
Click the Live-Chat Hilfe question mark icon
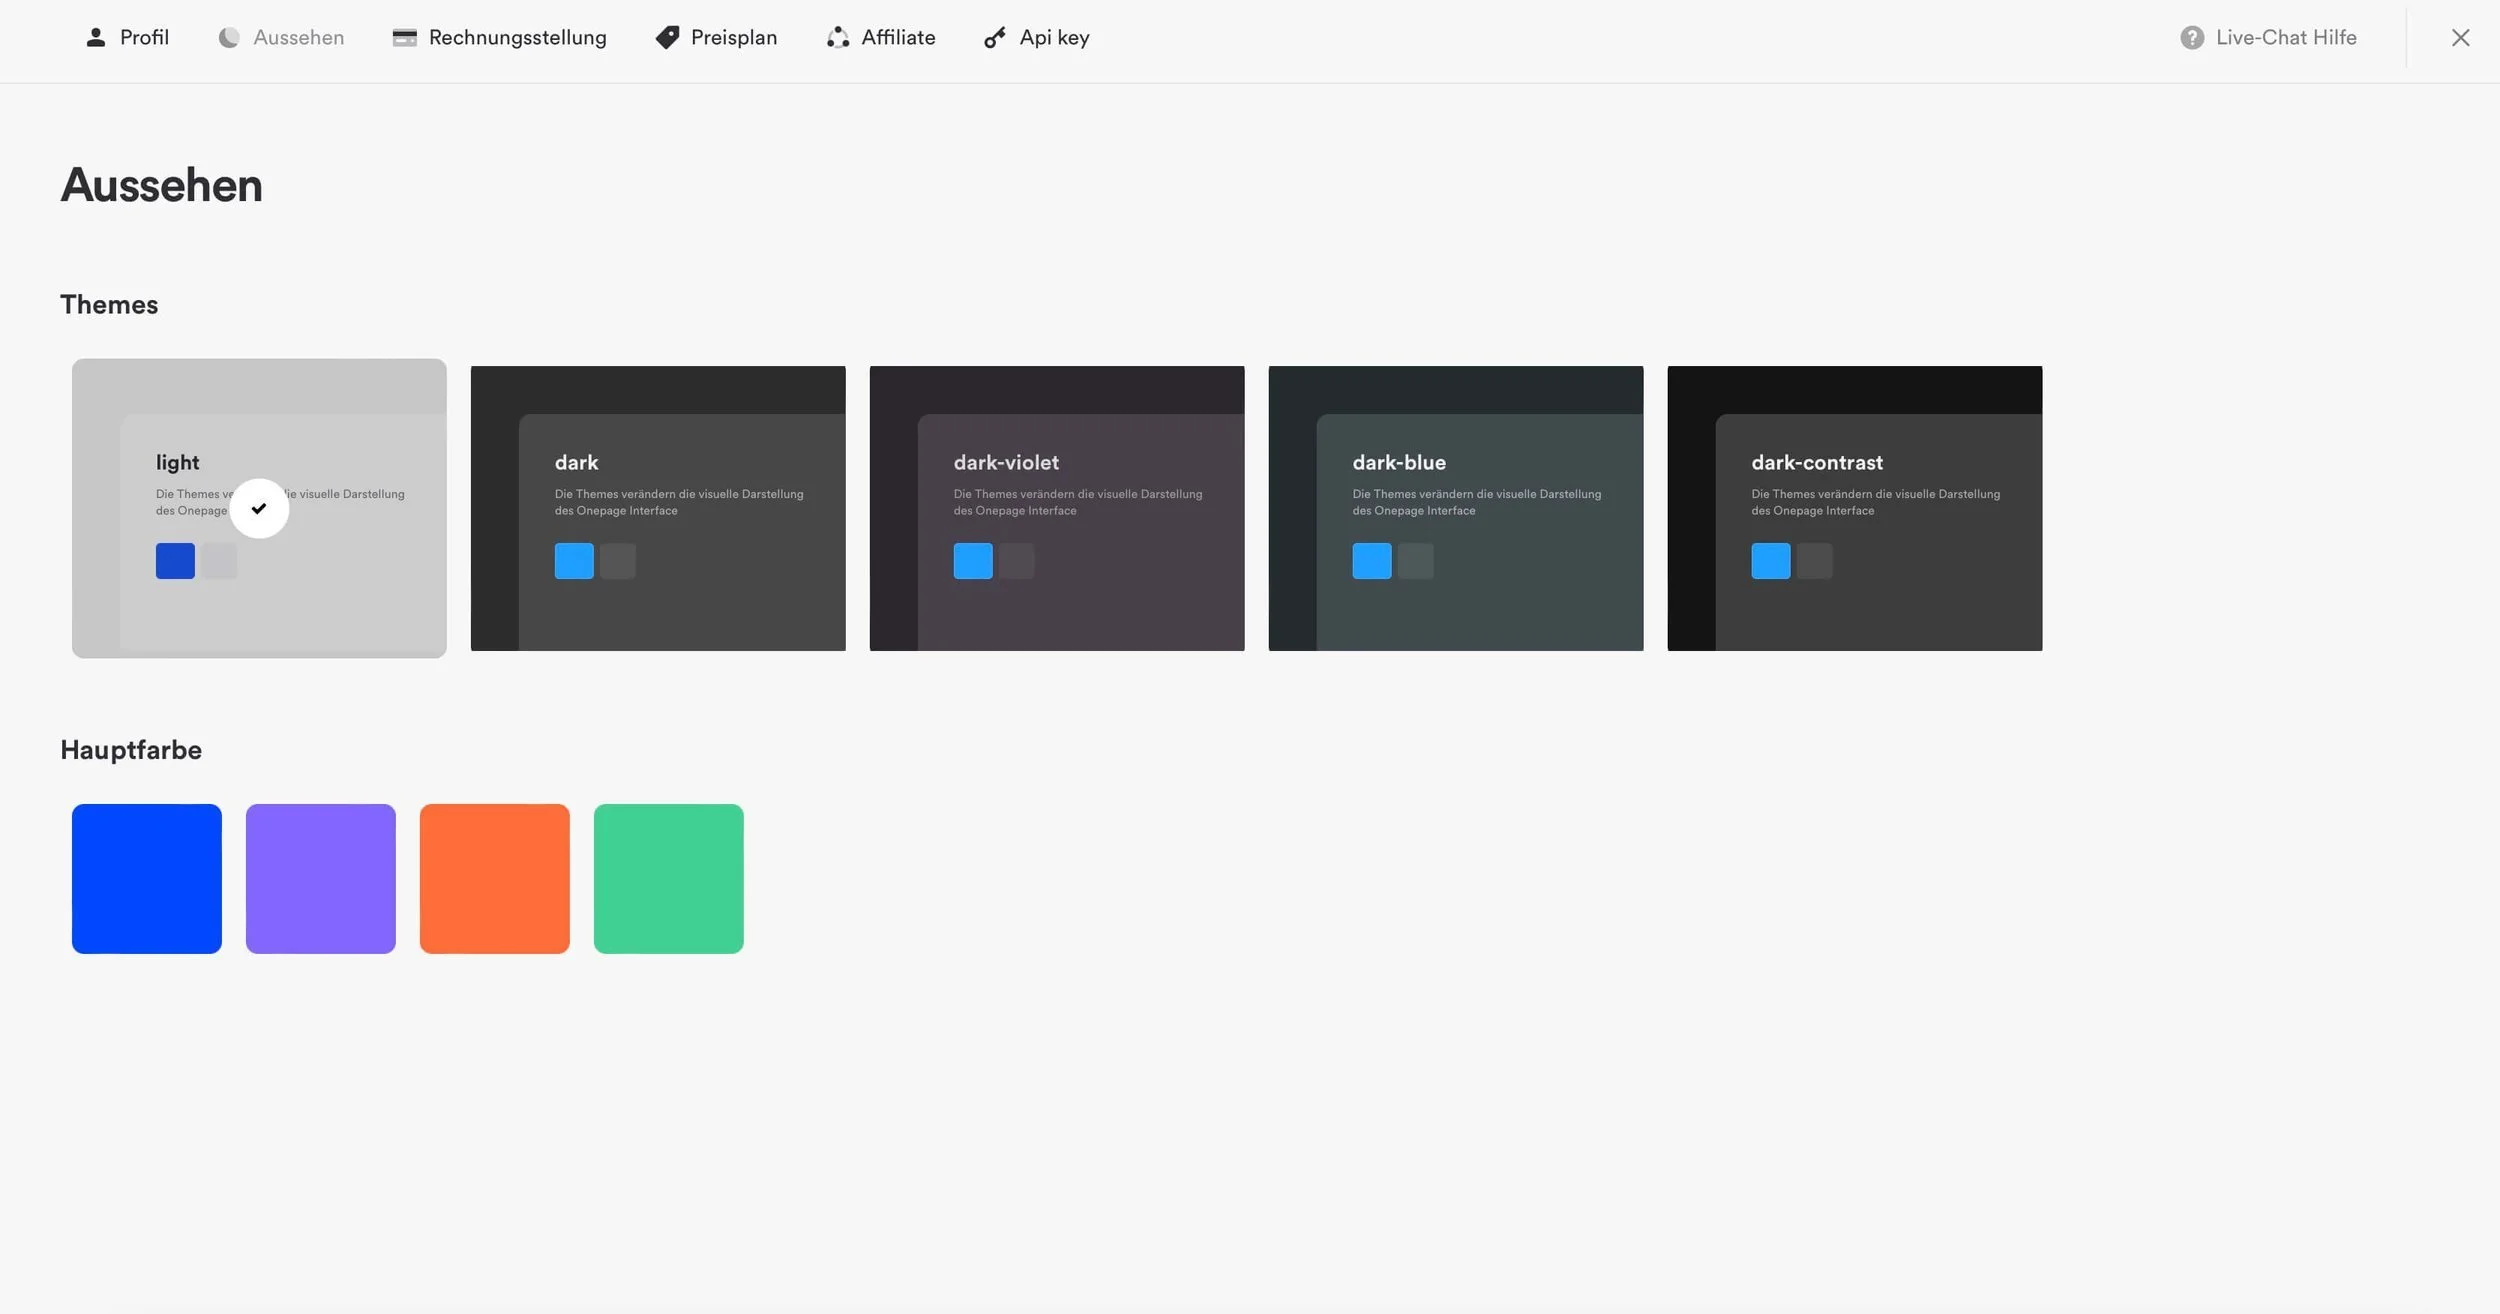2191,38
